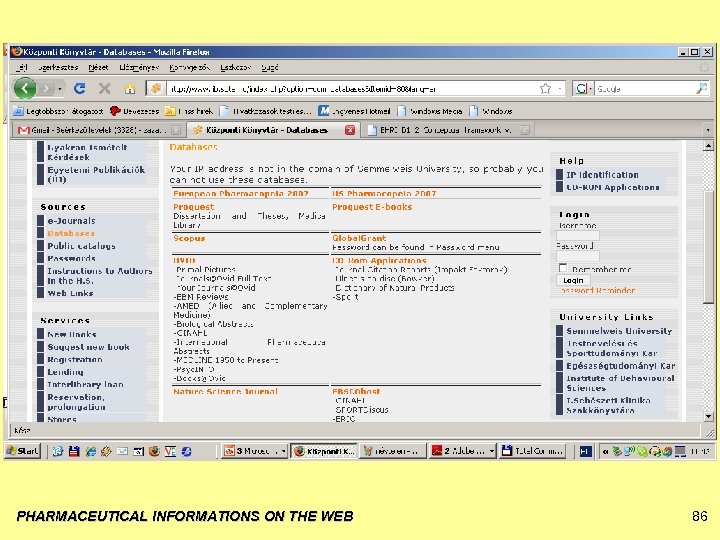Go to the home page icon
The height and width of the screenshot is (540, 720).
(130, 88)
